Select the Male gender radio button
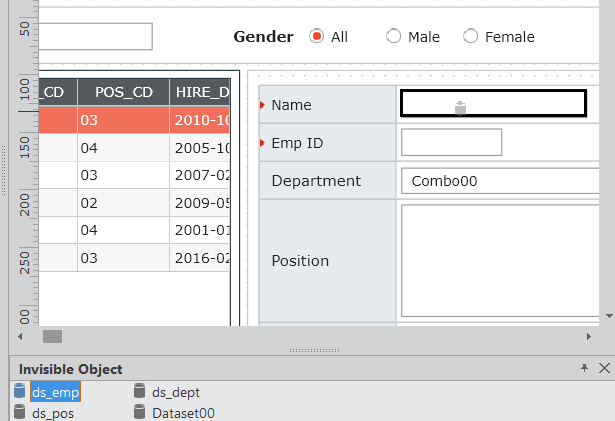The height and width of the screenshot is (421, 615). click(393, 36)
